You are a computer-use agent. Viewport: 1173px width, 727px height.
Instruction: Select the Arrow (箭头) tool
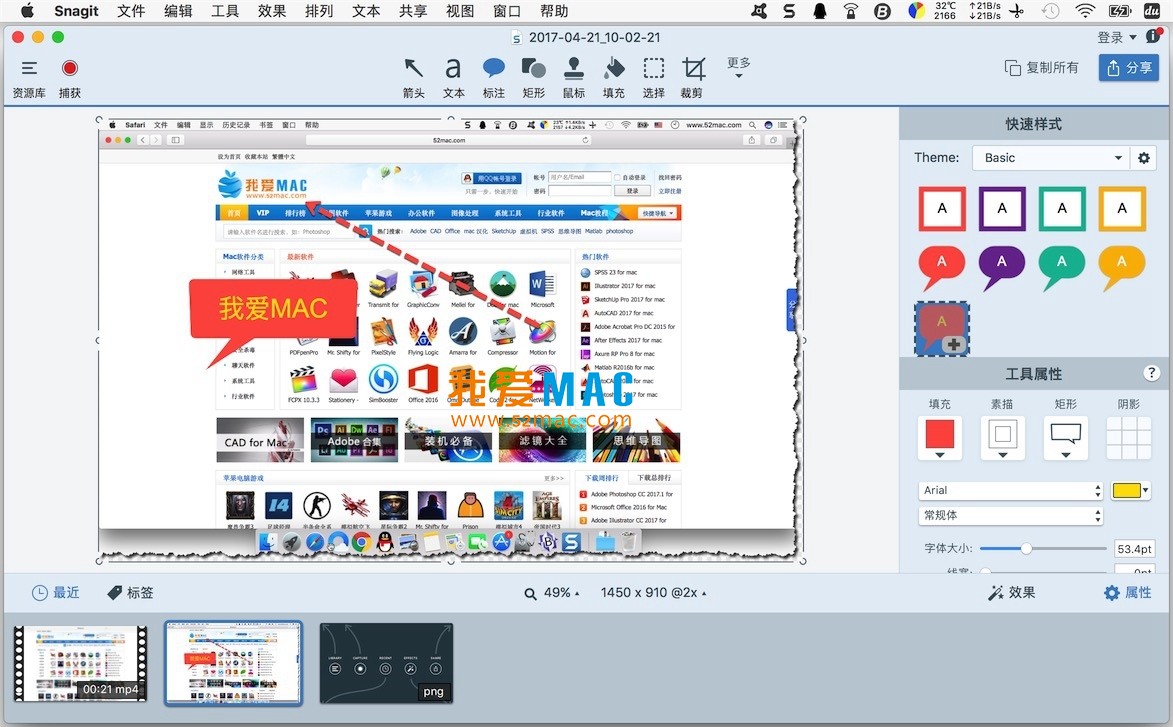point(413,79)
